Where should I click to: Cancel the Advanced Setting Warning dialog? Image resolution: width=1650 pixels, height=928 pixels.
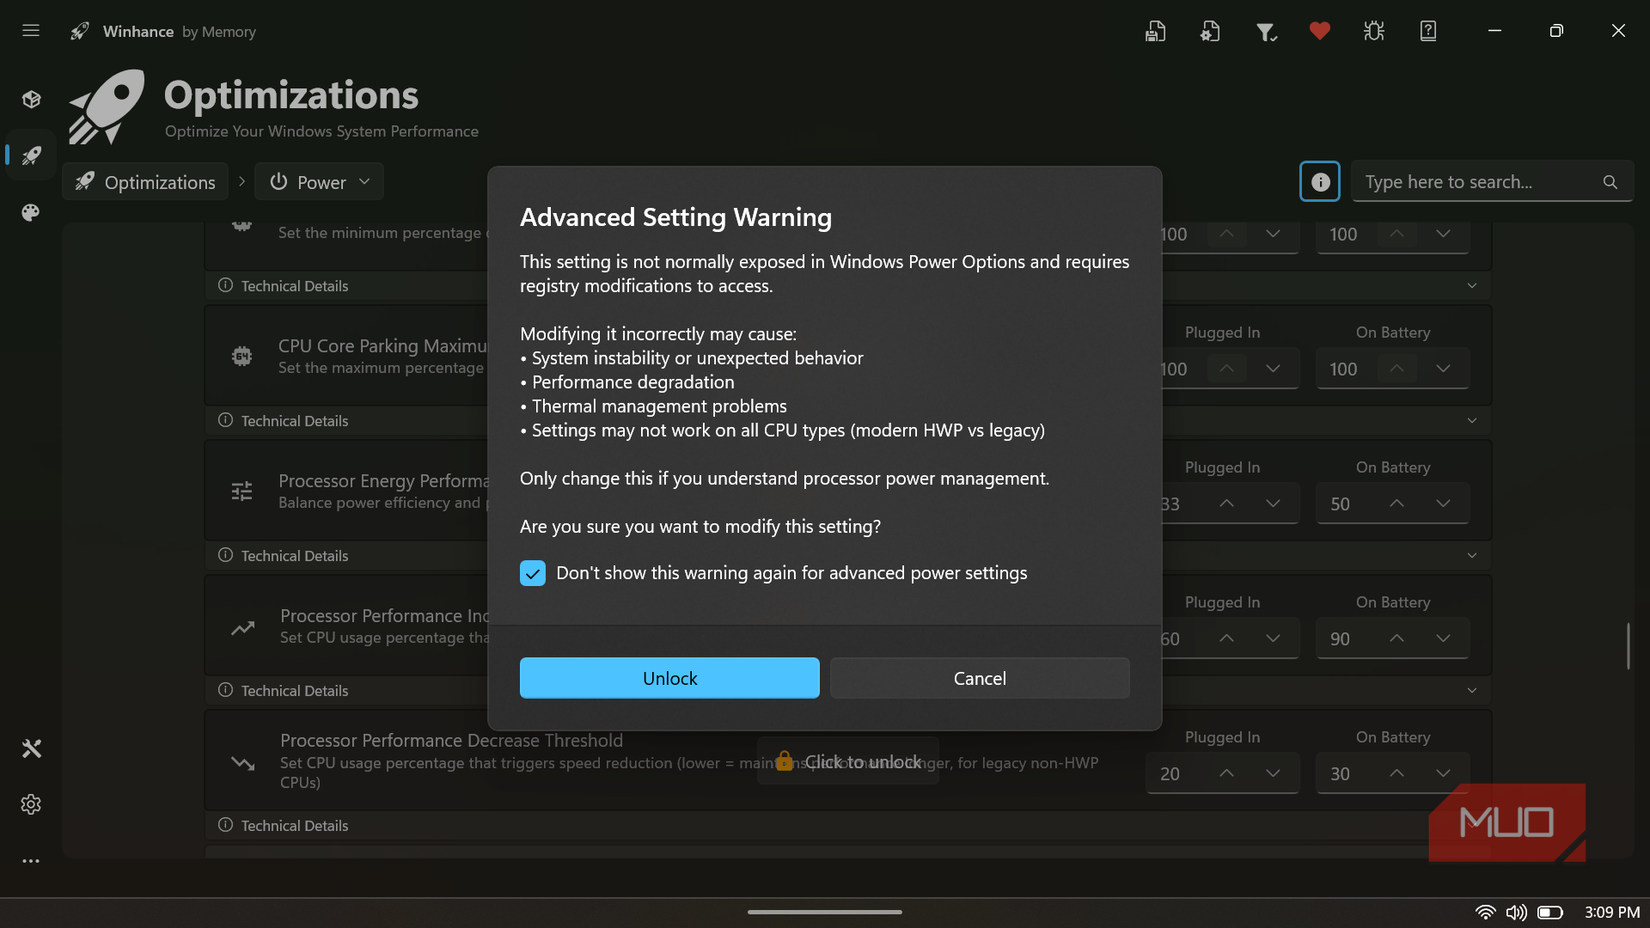click(979, 678)
